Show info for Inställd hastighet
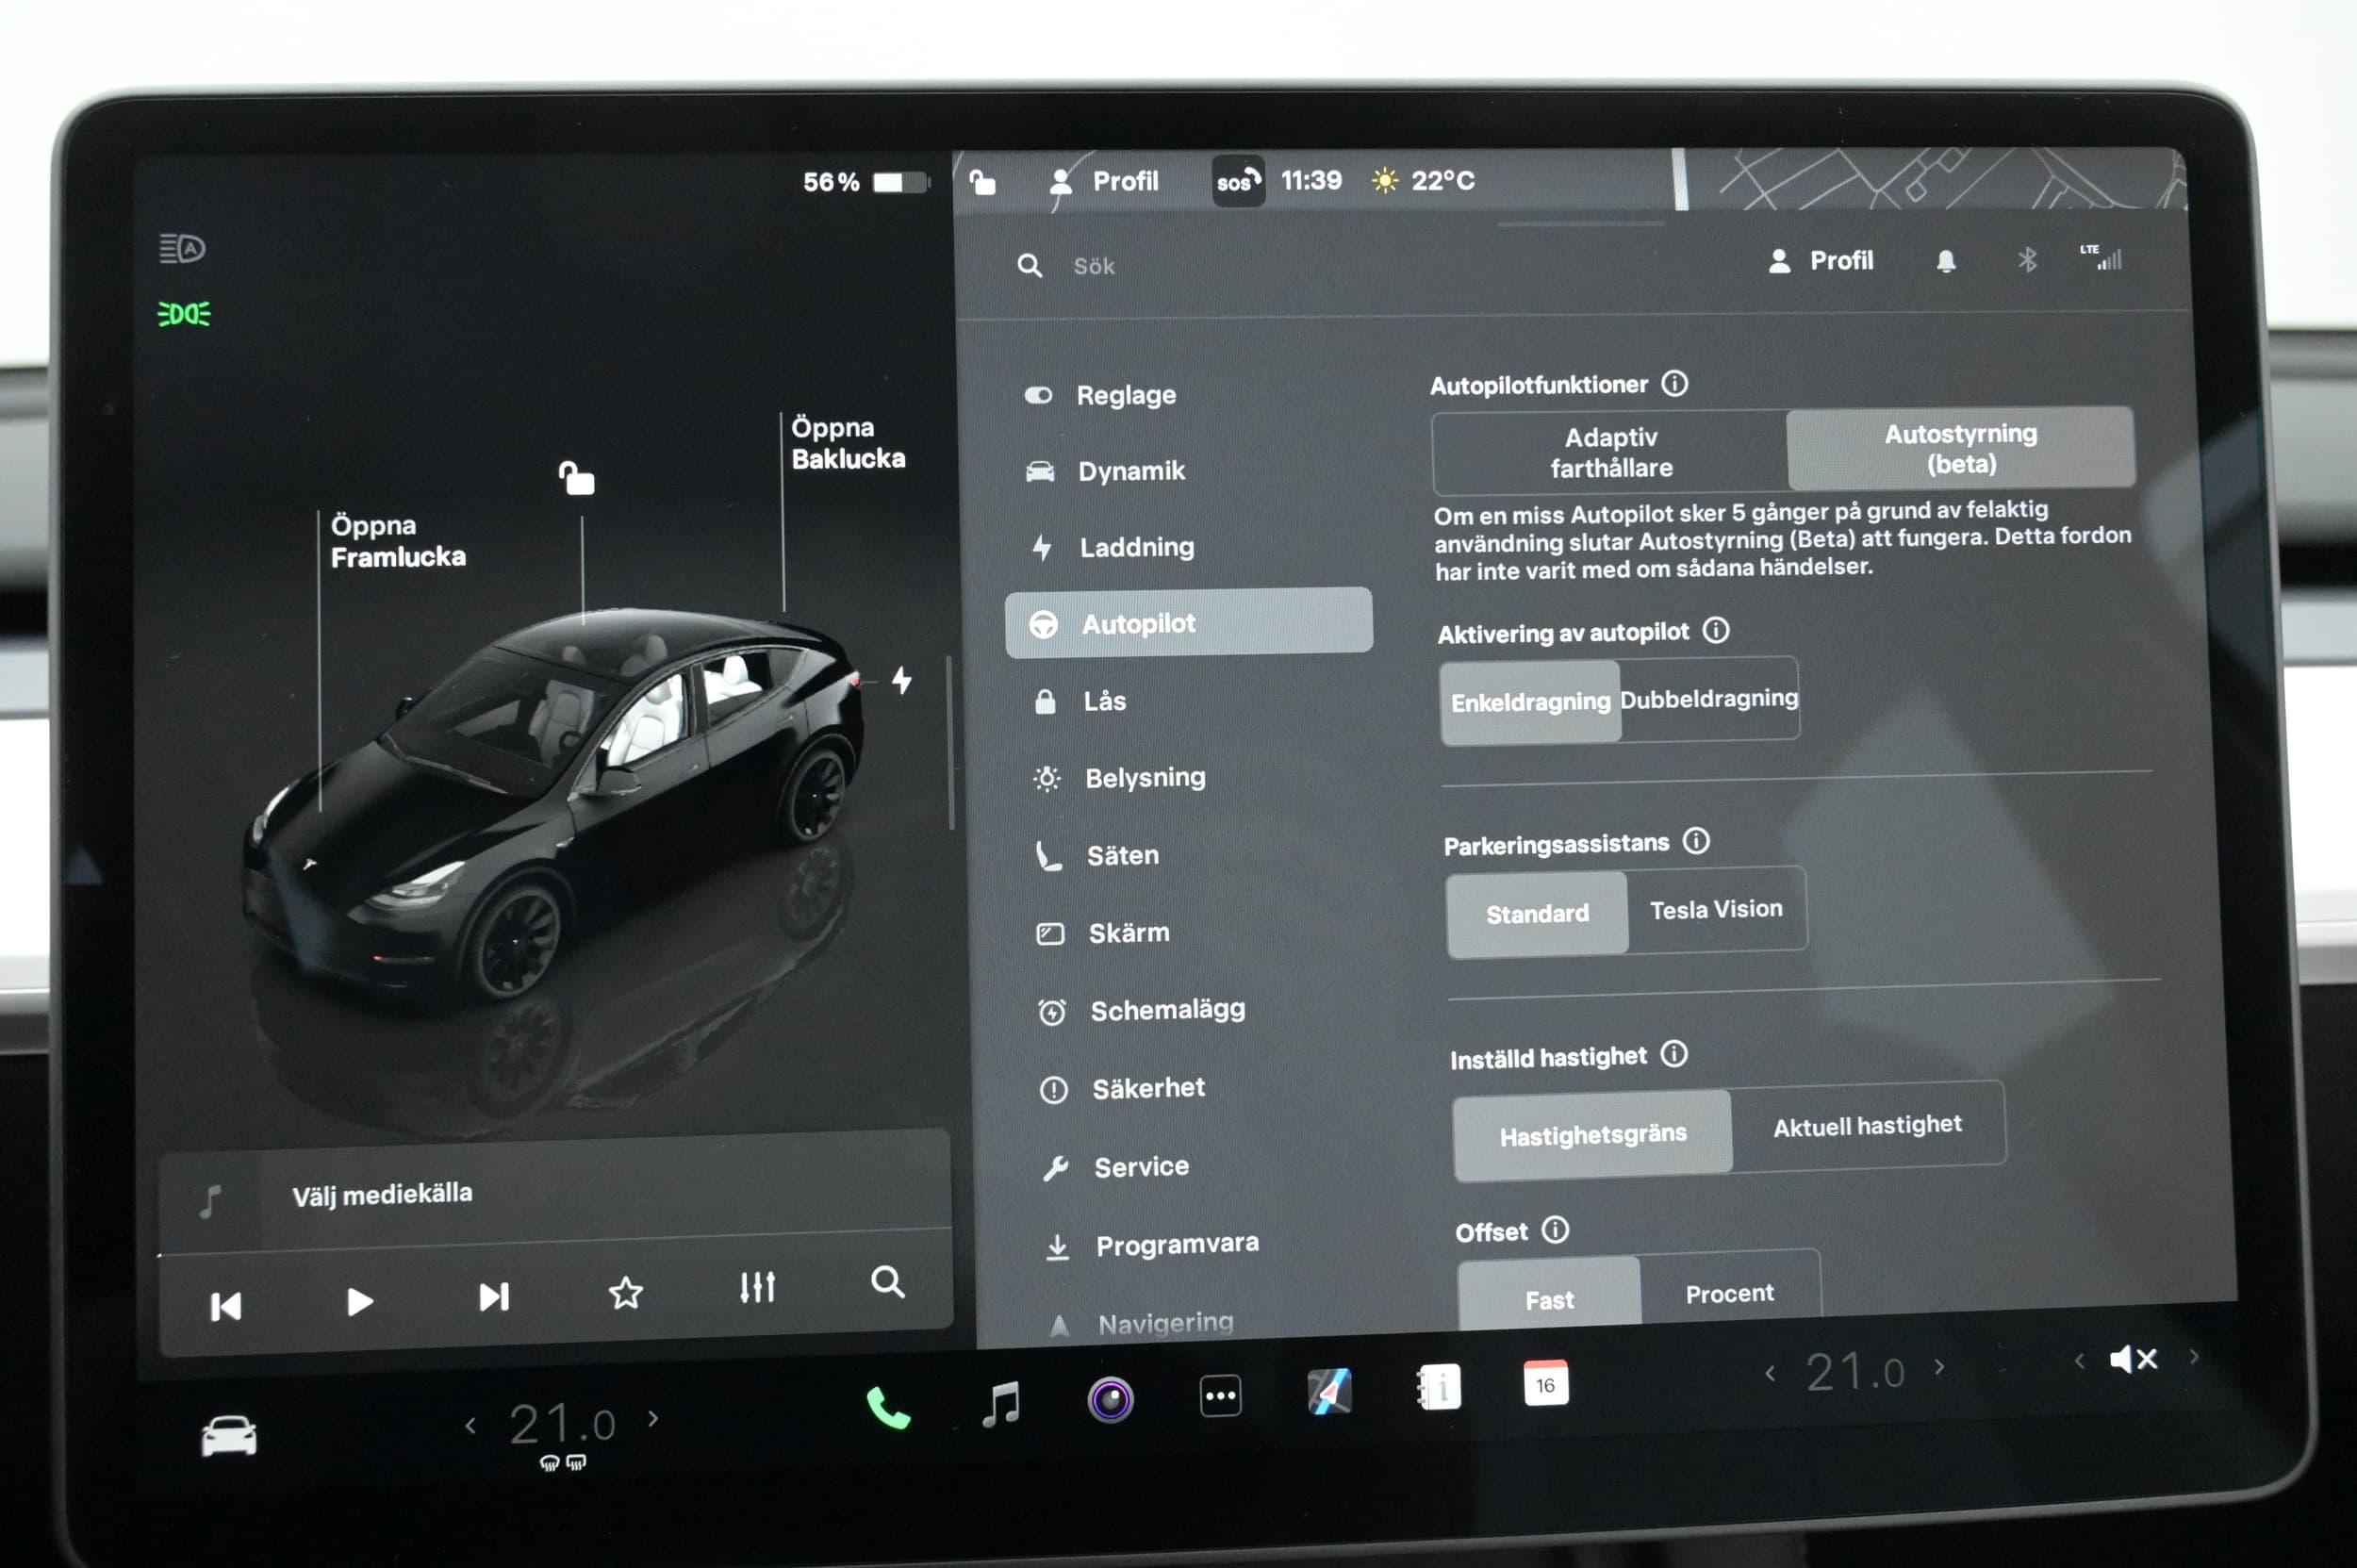The height and width of the screenshot is (1568, 2357). [1673, 1054]
